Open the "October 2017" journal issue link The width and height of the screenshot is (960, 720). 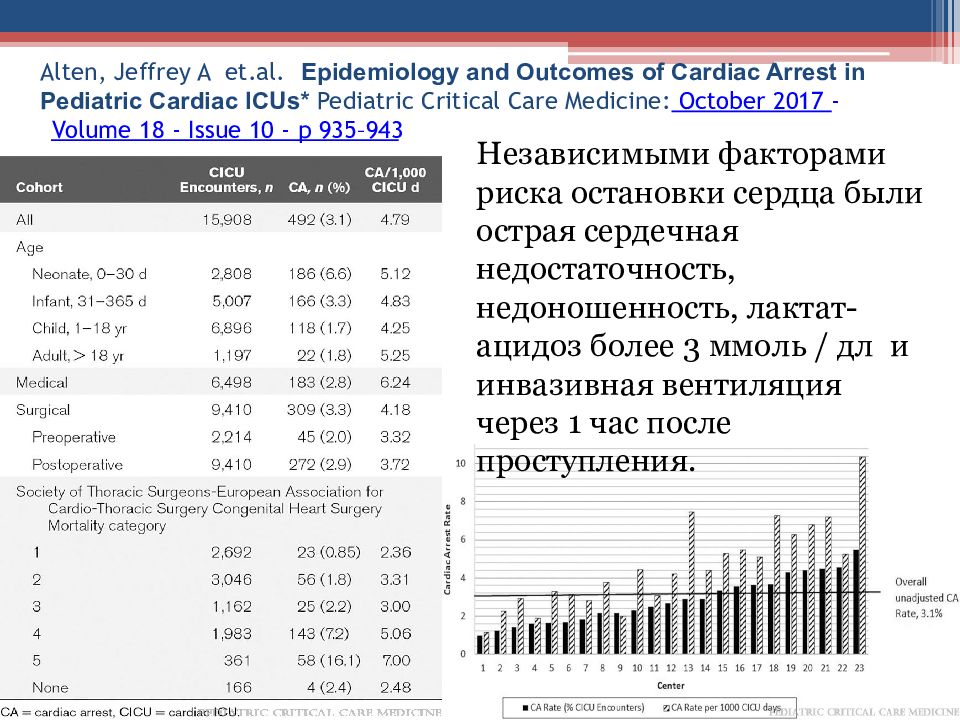coord(751,101)
